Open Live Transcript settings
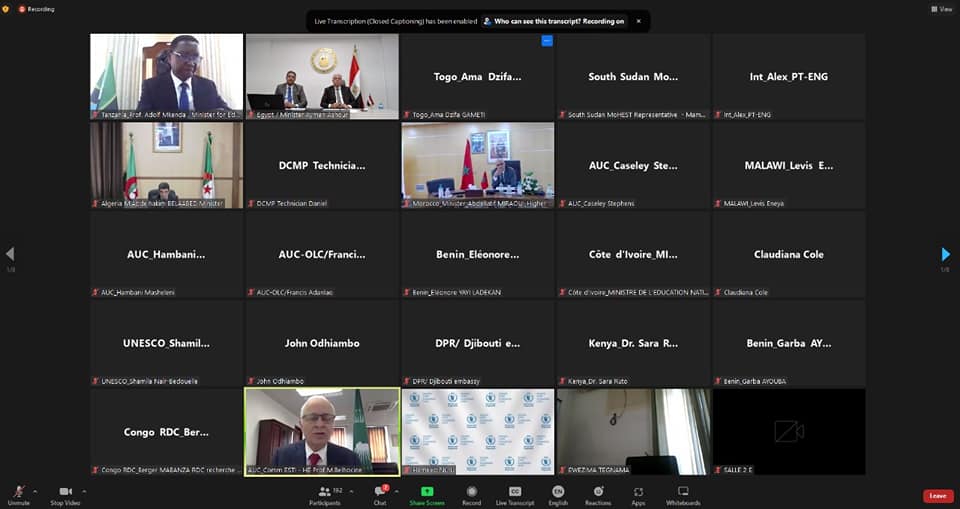The image size is (960, 509). pyautogui.click(x=515, y=493)
